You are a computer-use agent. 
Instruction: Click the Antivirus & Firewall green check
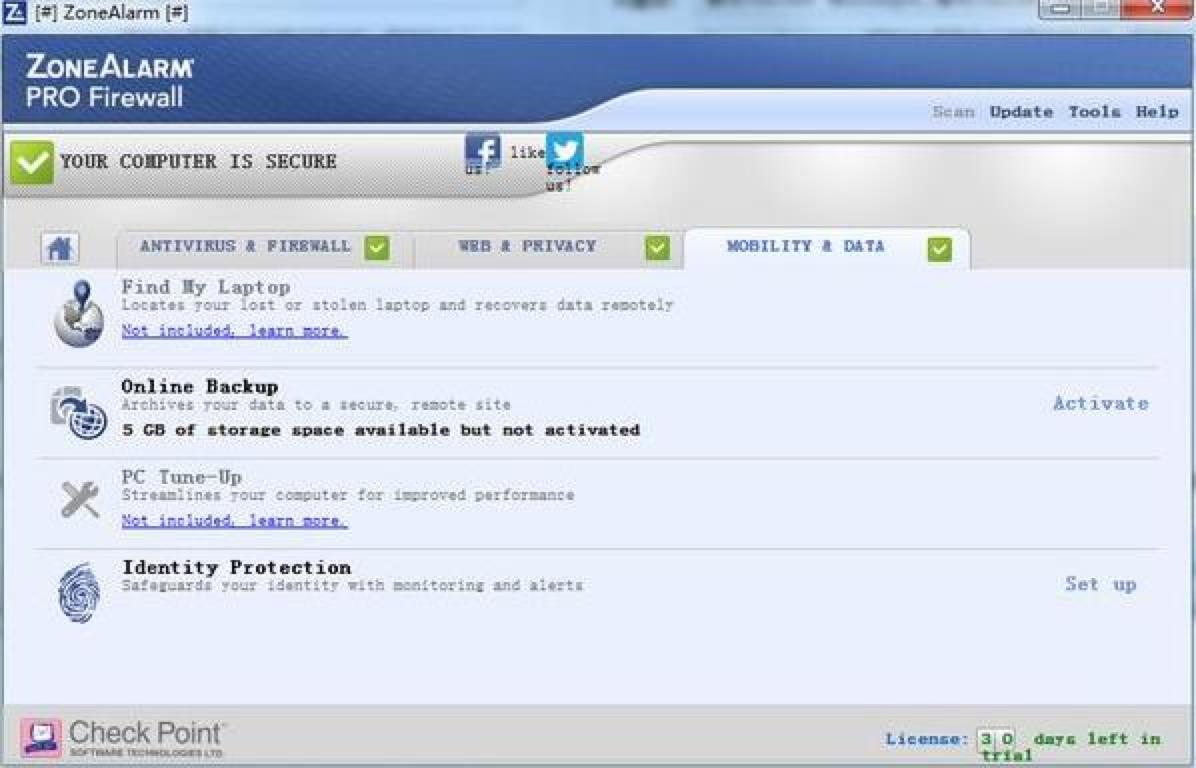coord(377,248)
